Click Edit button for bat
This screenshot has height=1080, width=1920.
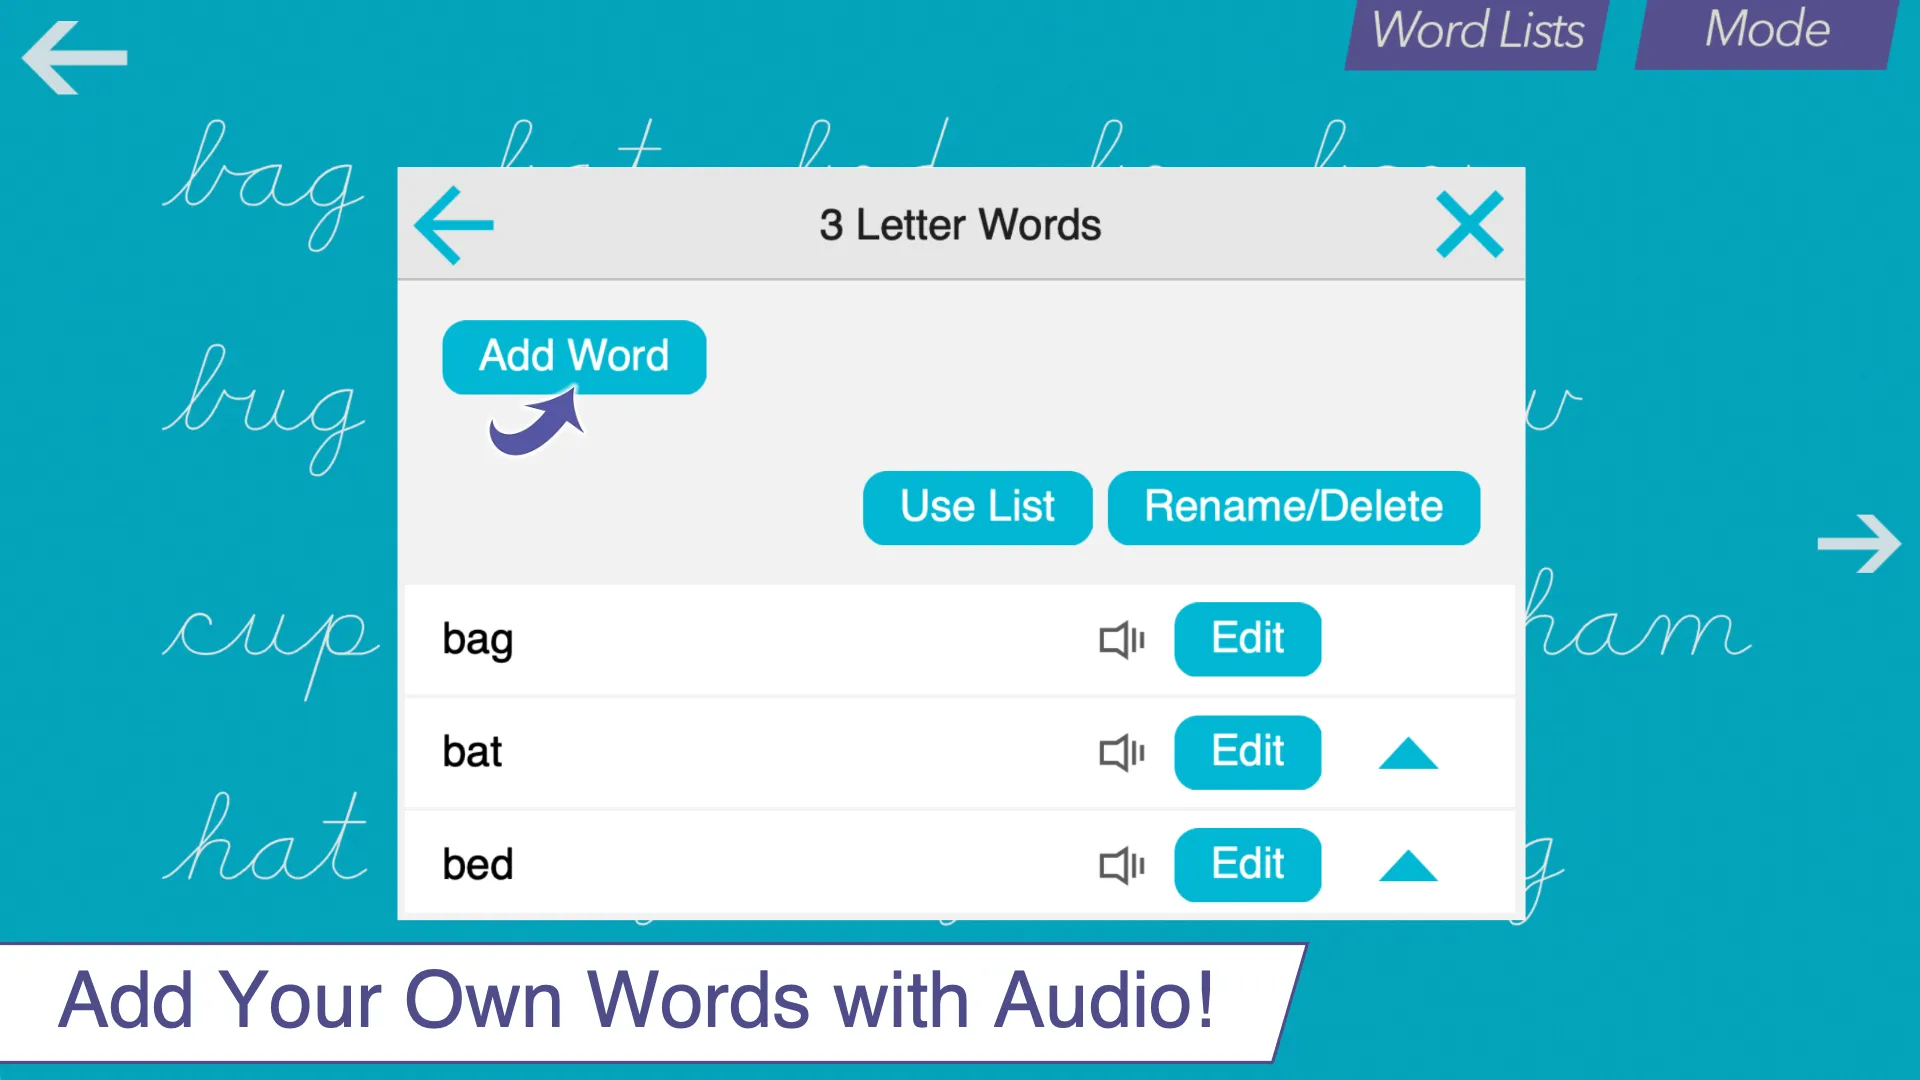(x=1247, y=752)
